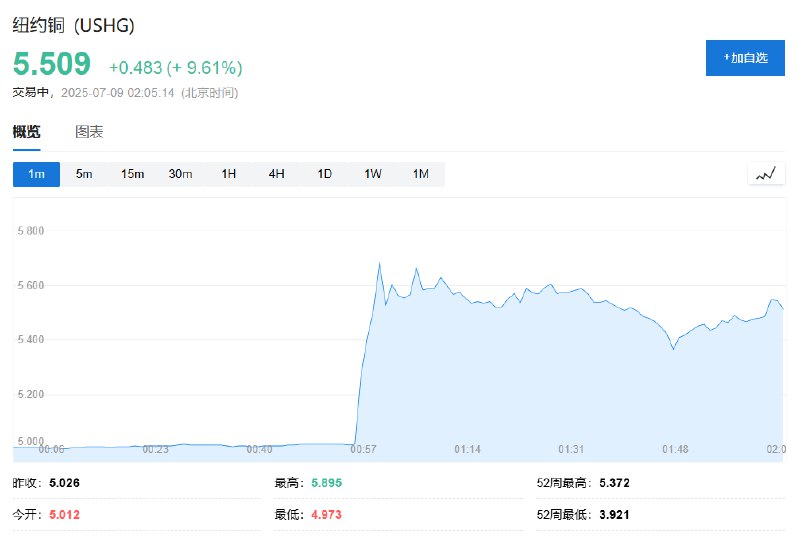Screen dimensions: 800x538
Task: Click the 00:40 time axis label
Action: pos(259,449)
